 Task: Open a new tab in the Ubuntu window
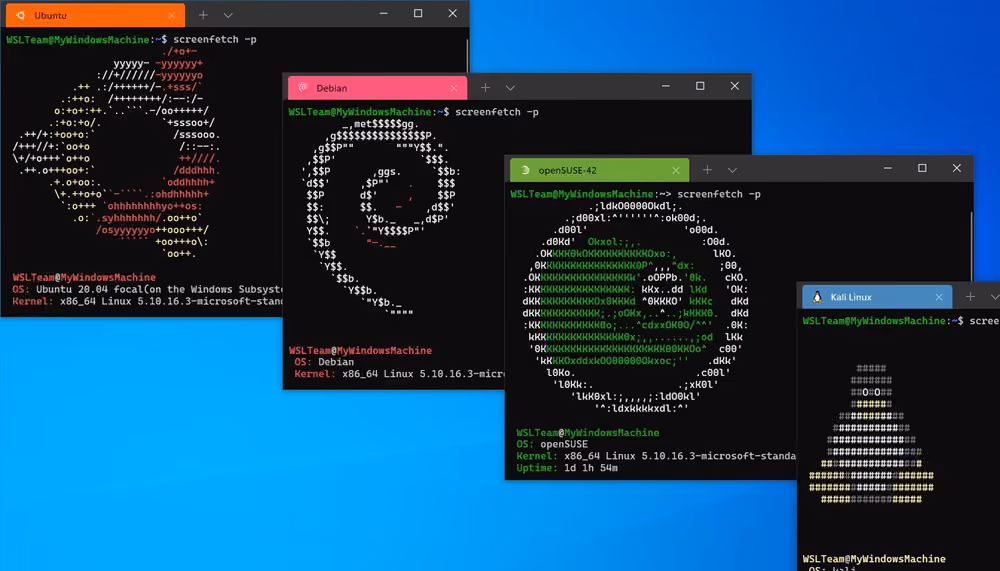pyautogui.click(x=203, y=15)
